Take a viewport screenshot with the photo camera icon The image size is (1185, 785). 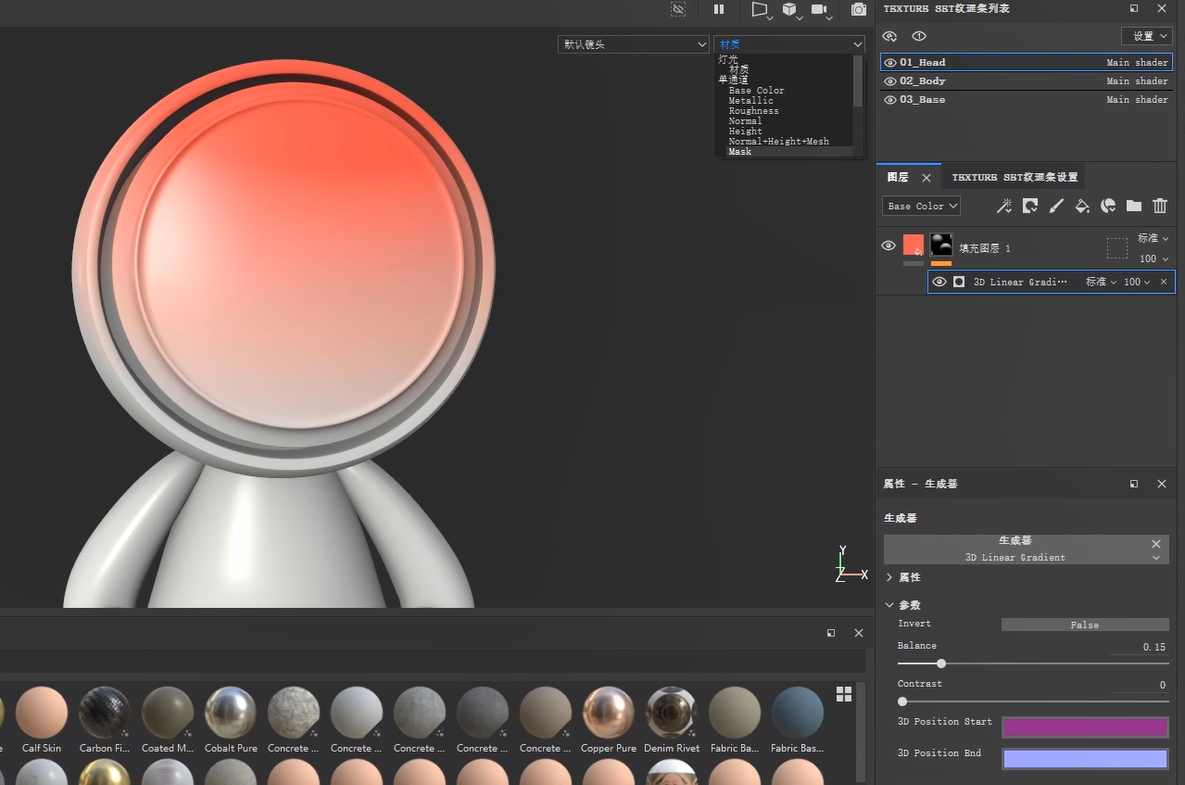859,9
